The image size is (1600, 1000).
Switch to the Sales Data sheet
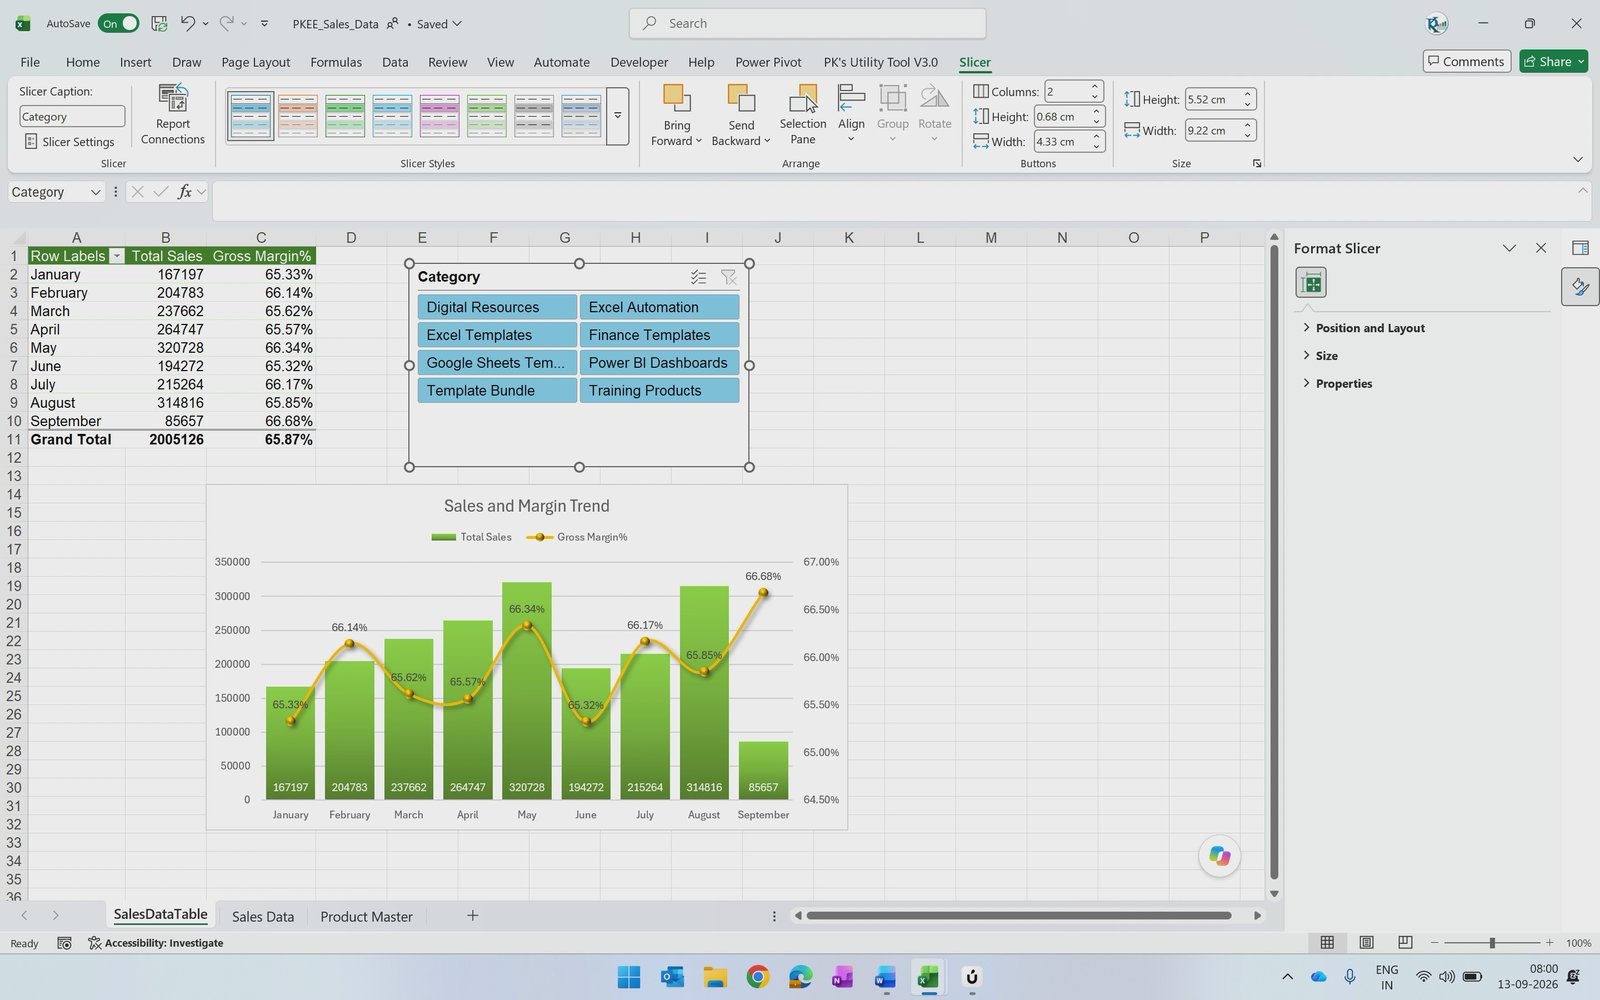[263, 916]
